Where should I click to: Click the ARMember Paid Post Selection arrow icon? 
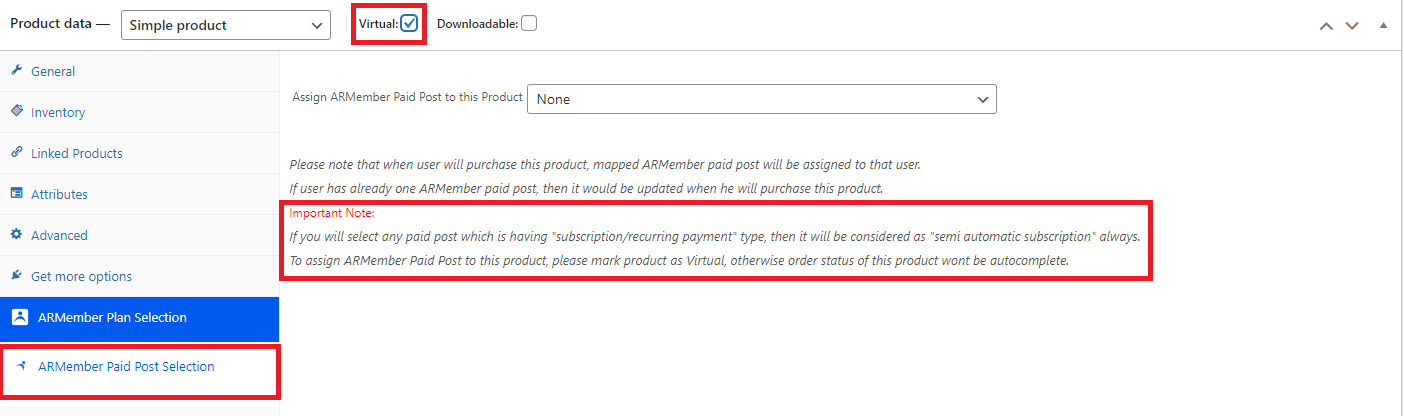[x=21, y=366]
